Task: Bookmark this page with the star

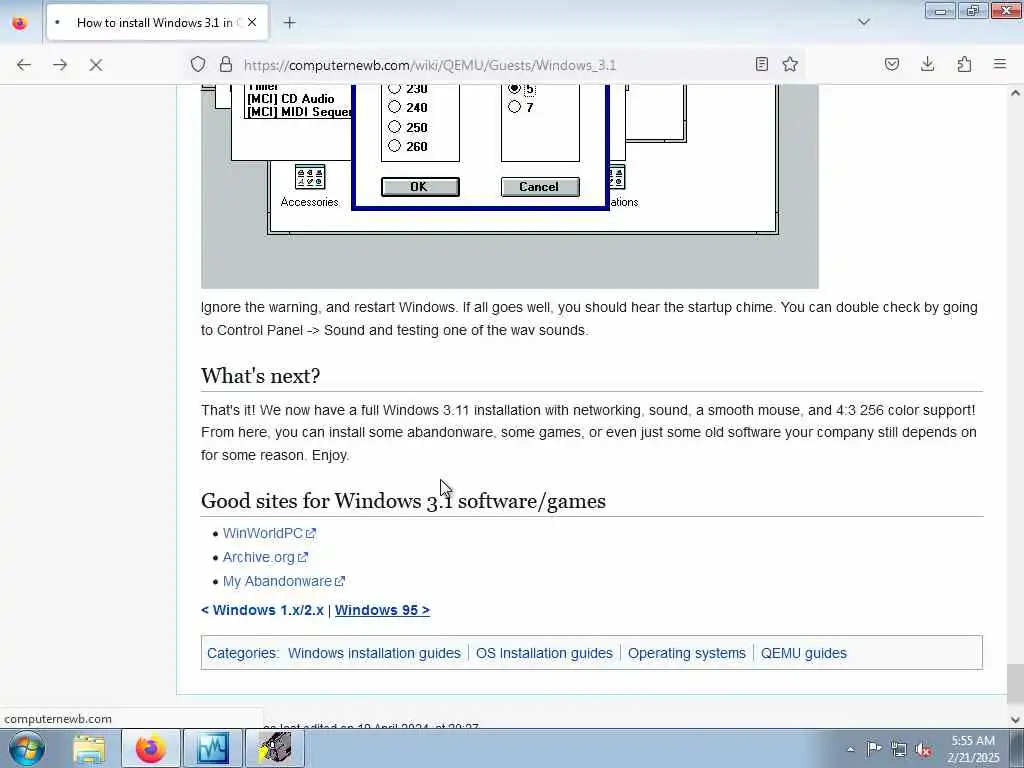Action: 790,64
